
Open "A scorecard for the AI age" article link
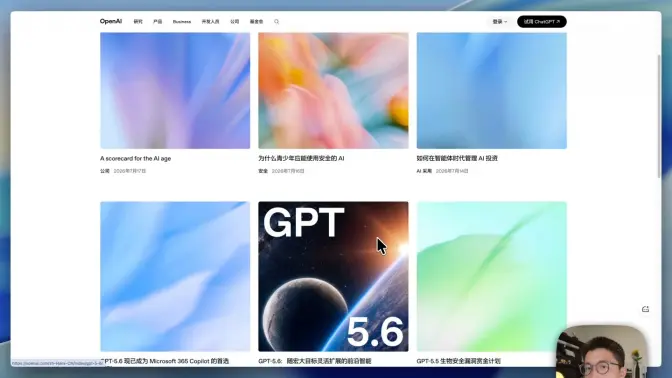tap(135, 158)
